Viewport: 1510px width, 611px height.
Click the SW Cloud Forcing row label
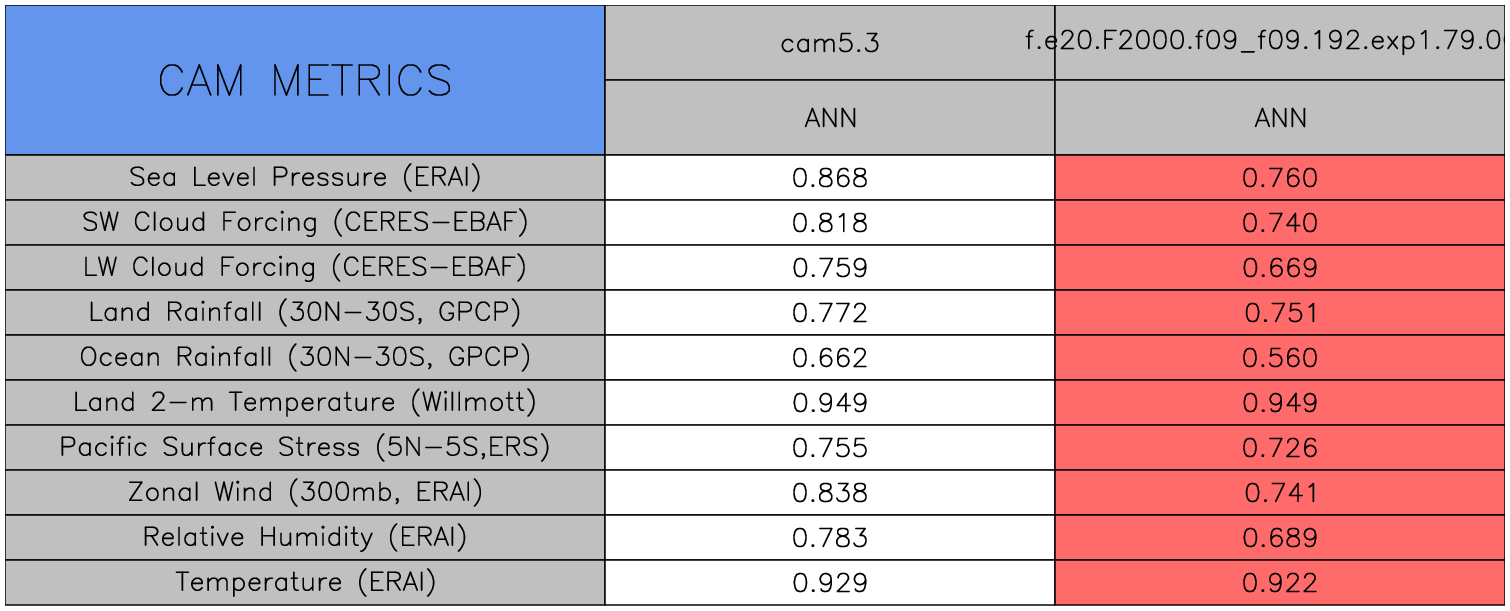tap(305, 223)
